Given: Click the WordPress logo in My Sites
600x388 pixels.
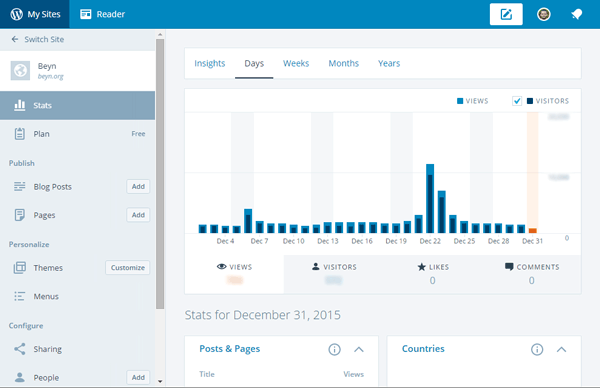Looking at the screenshot, I should click(x=16, y=14).
